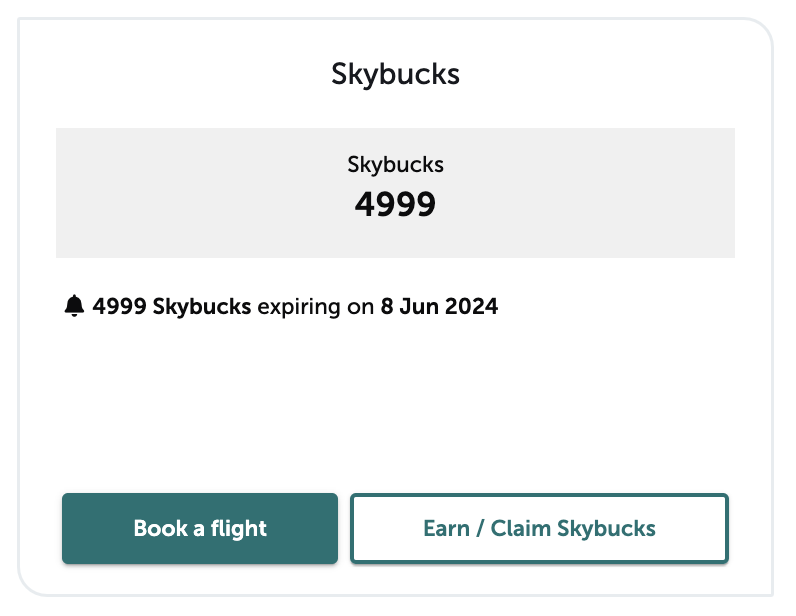Click the word 'Earn' on the outlined button
The width and height of the screenshot is (796, 616).
coord(447,529)
